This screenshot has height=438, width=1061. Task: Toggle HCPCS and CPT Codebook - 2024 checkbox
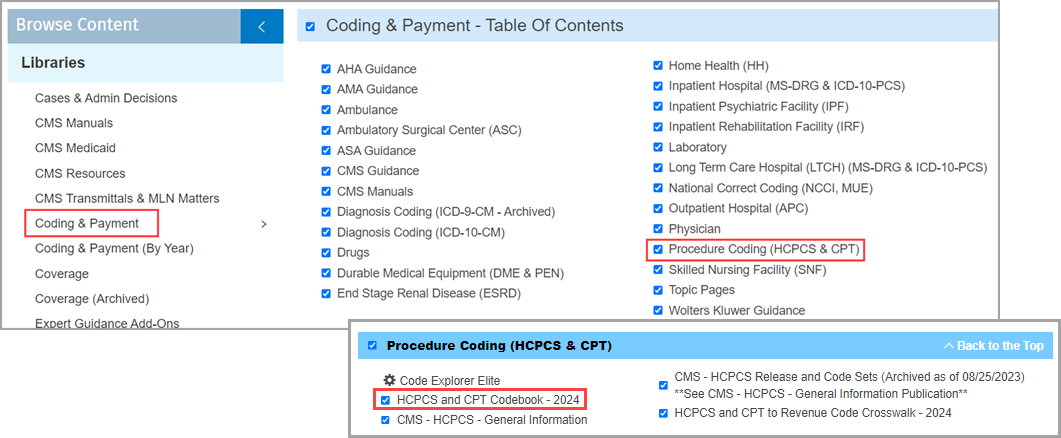pos(386,400)
